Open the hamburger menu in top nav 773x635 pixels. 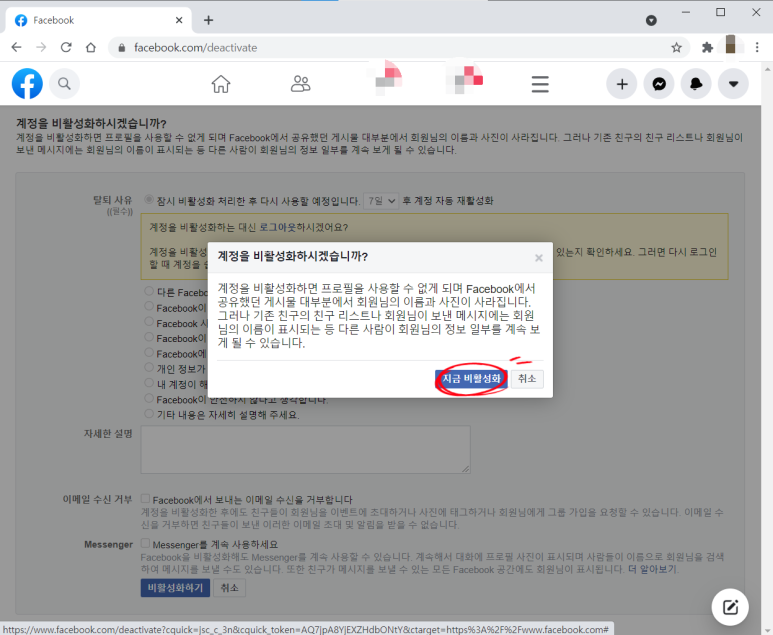[x=540, y=84]
